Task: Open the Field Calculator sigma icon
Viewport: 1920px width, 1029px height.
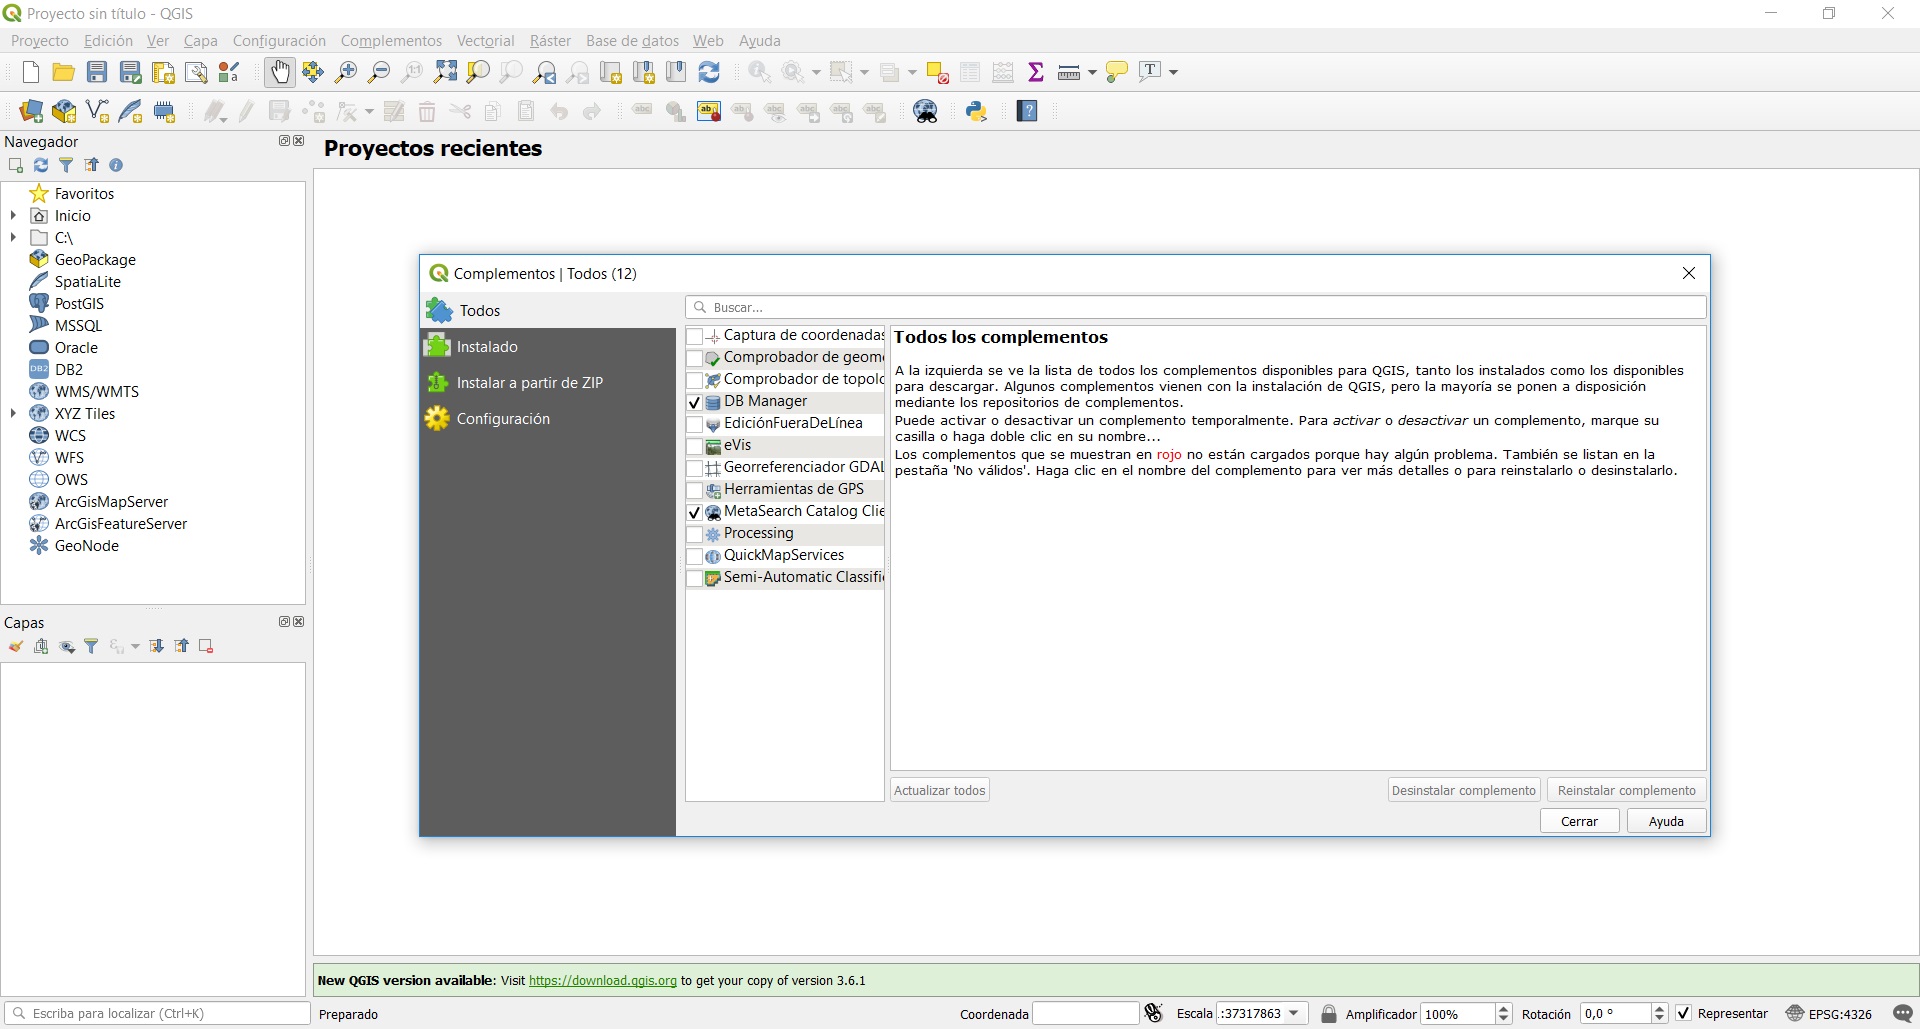Action: tap(1036, 72)
